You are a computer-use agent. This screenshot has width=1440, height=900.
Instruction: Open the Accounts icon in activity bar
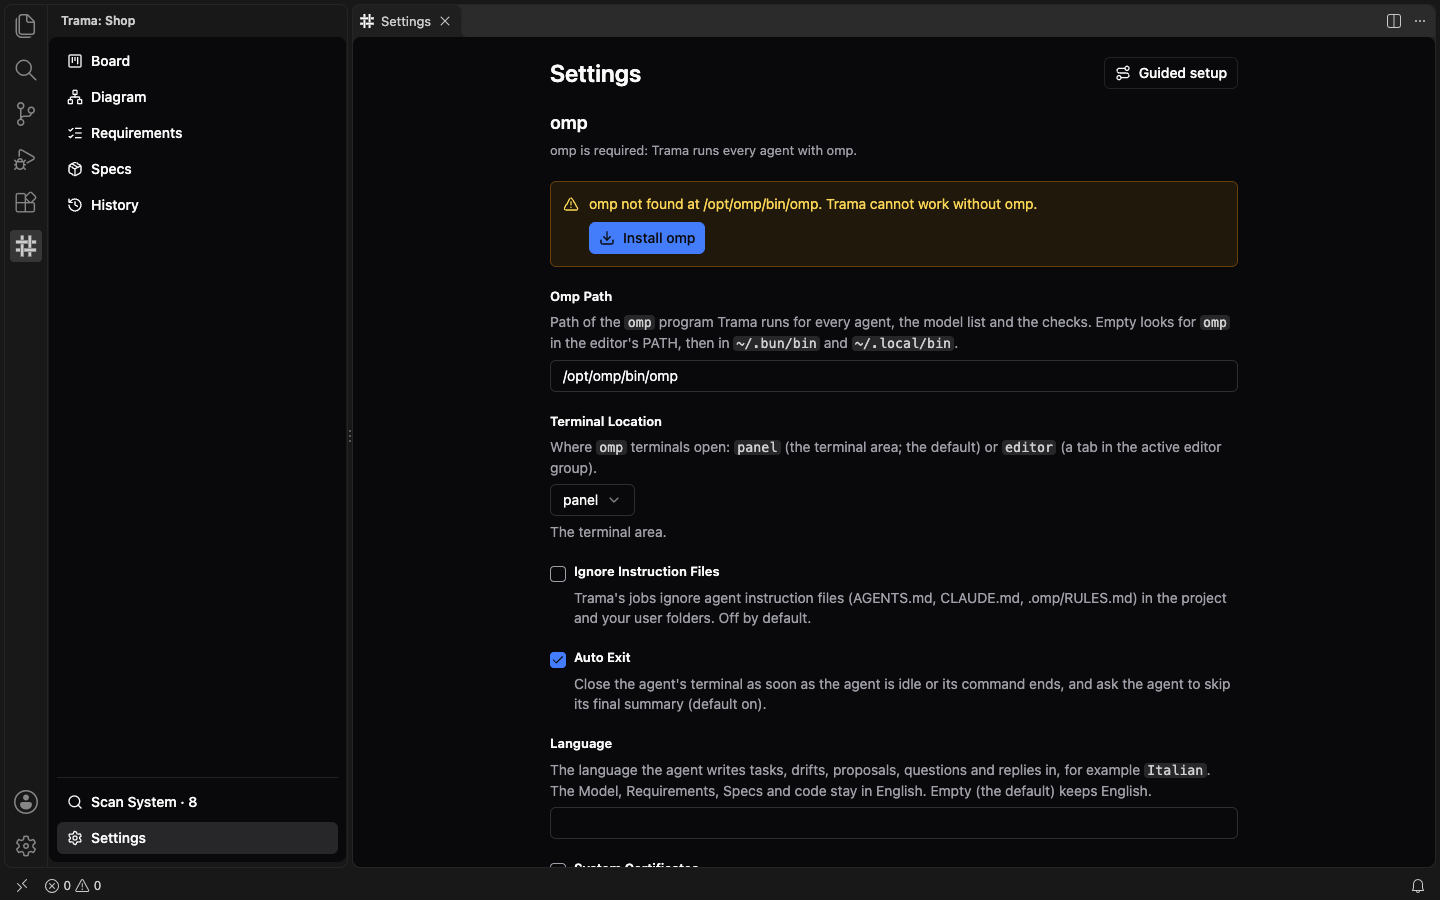coord(26,802)
